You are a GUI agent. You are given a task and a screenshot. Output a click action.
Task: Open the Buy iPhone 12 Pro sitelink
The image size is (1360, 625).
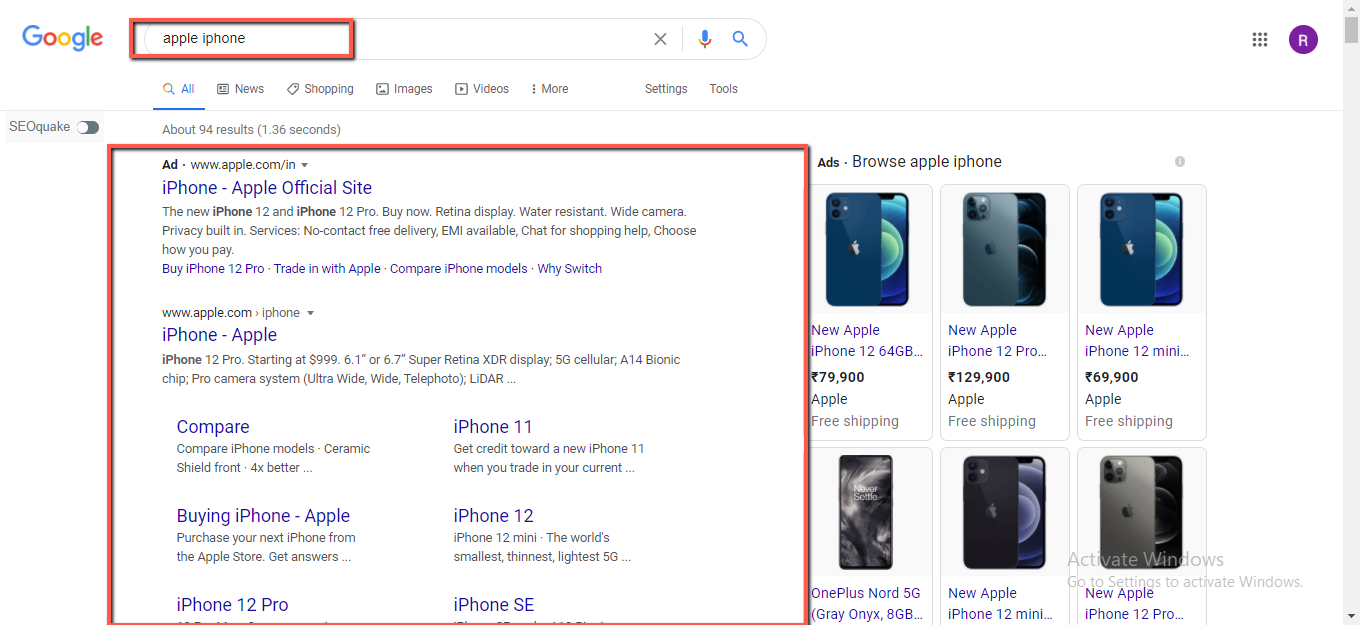point(213,269)
